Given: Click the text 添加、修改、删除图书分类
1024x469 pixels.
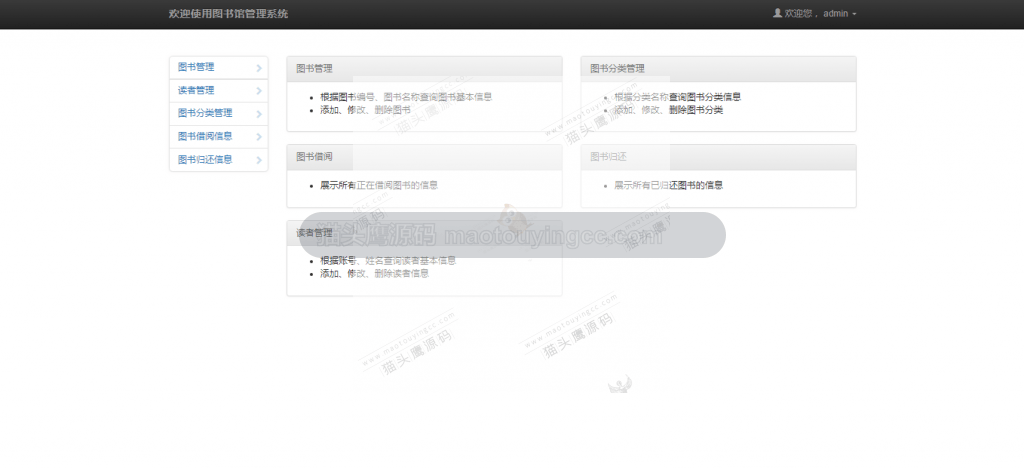Looking at the screenshot, I should [668, 110].
